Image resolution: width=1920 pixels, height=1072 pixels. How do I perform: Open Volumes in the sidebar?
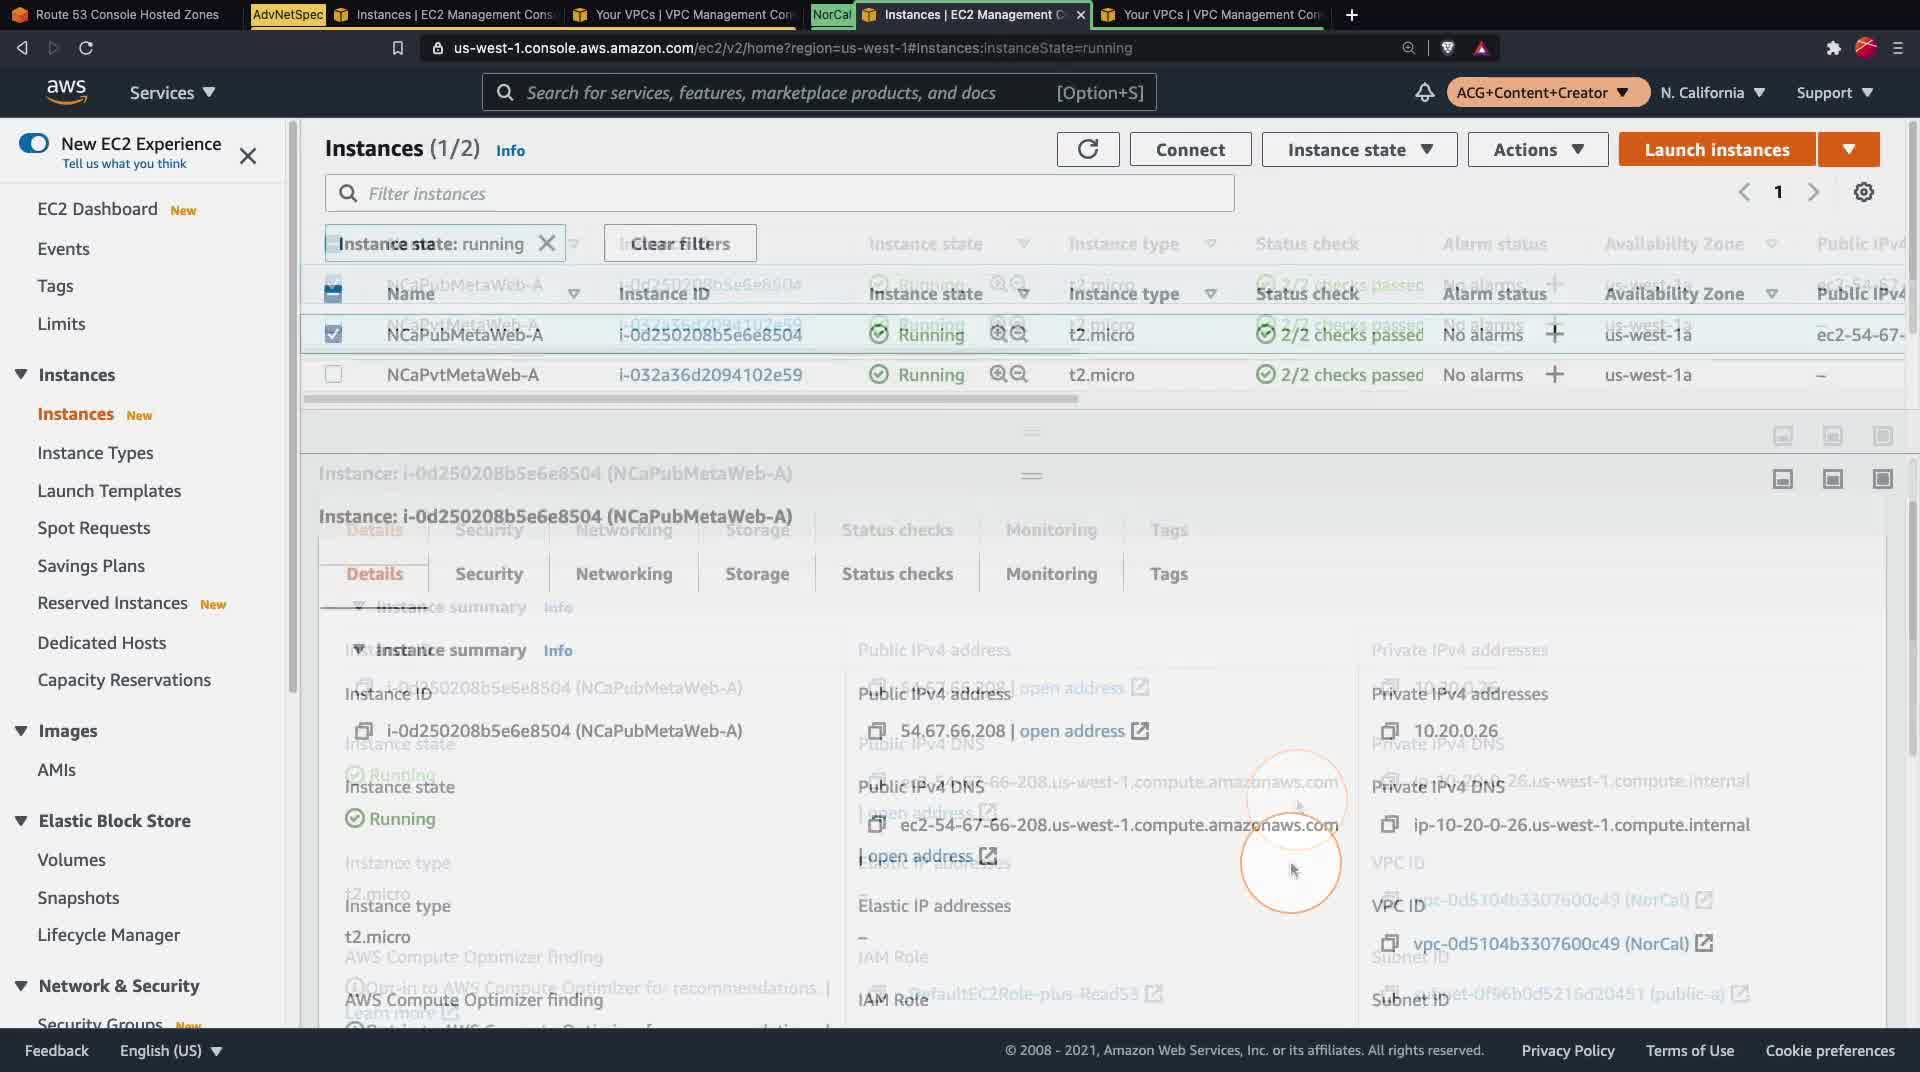71,859
